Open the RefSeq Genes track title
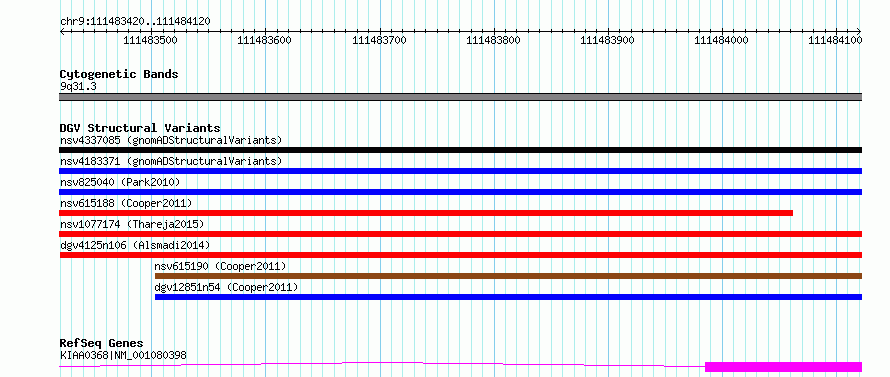This screenshot has height=377, width=890. [101, 344]
